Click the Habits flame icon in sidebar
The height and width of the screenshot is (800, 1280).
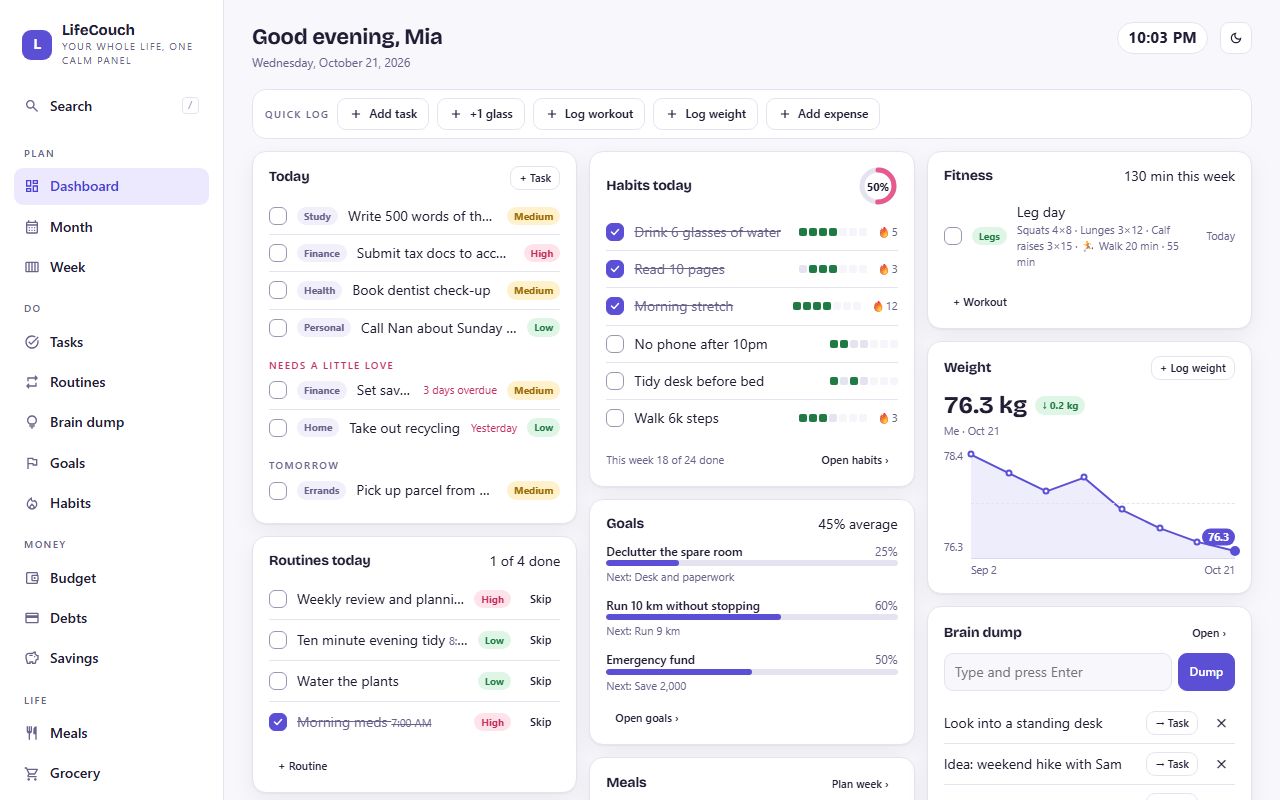(32, 503)
